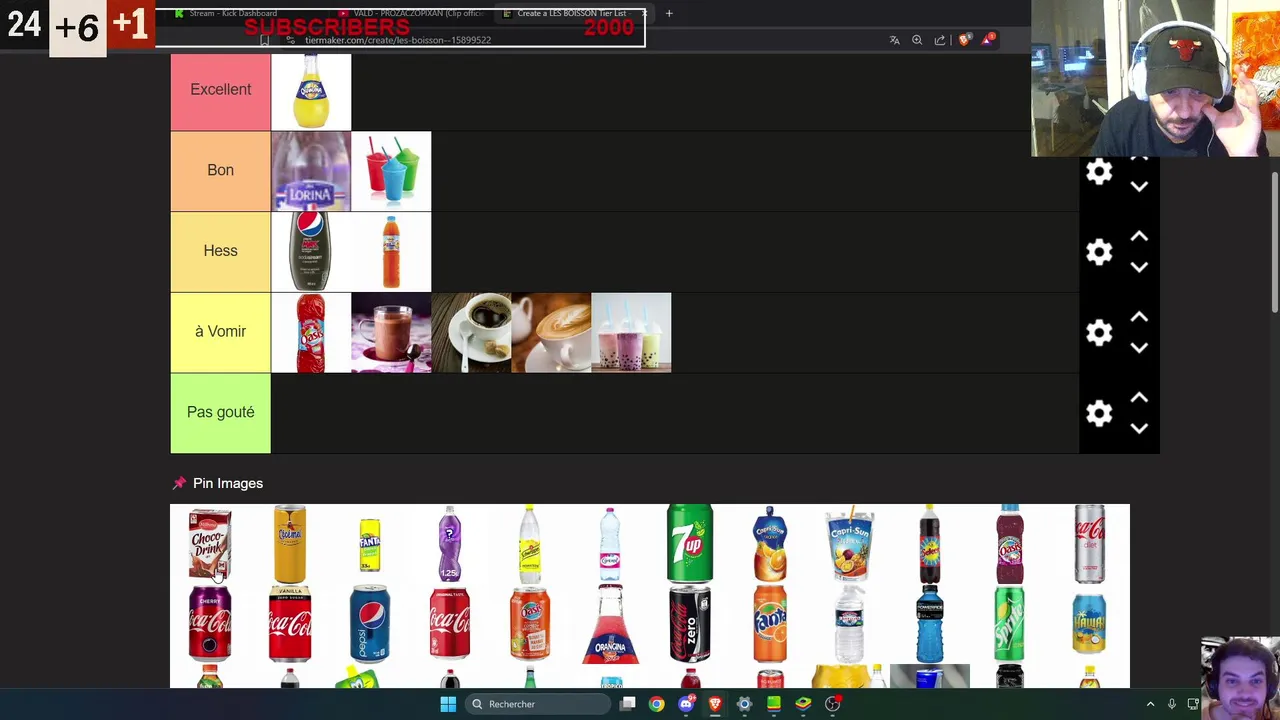Move the Hess tier up with its arrow
Viewport: 1280px width, 720px height.
[x=1139, y=236]
